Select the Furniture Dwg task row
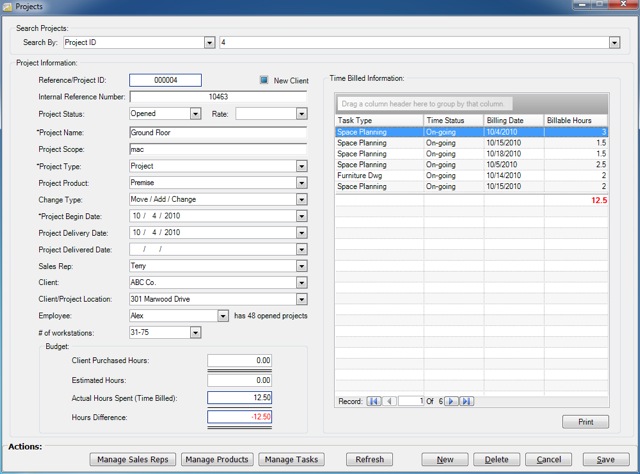The image size is (640, 474). click(378, 175)
